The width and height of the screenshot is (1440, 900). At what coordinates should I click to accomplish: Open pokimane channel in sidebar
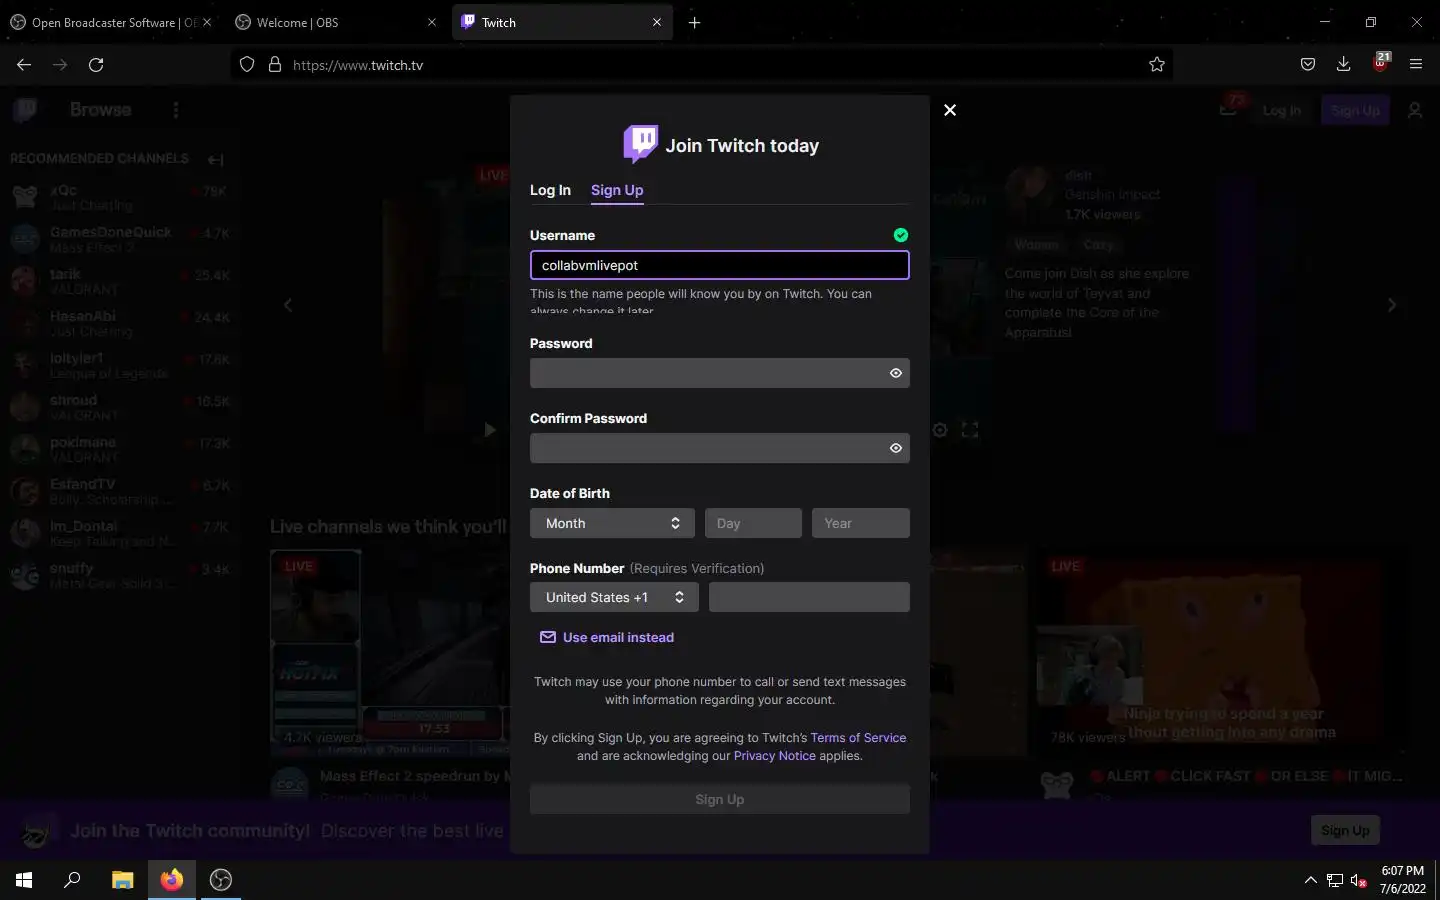tap(120, 449)
